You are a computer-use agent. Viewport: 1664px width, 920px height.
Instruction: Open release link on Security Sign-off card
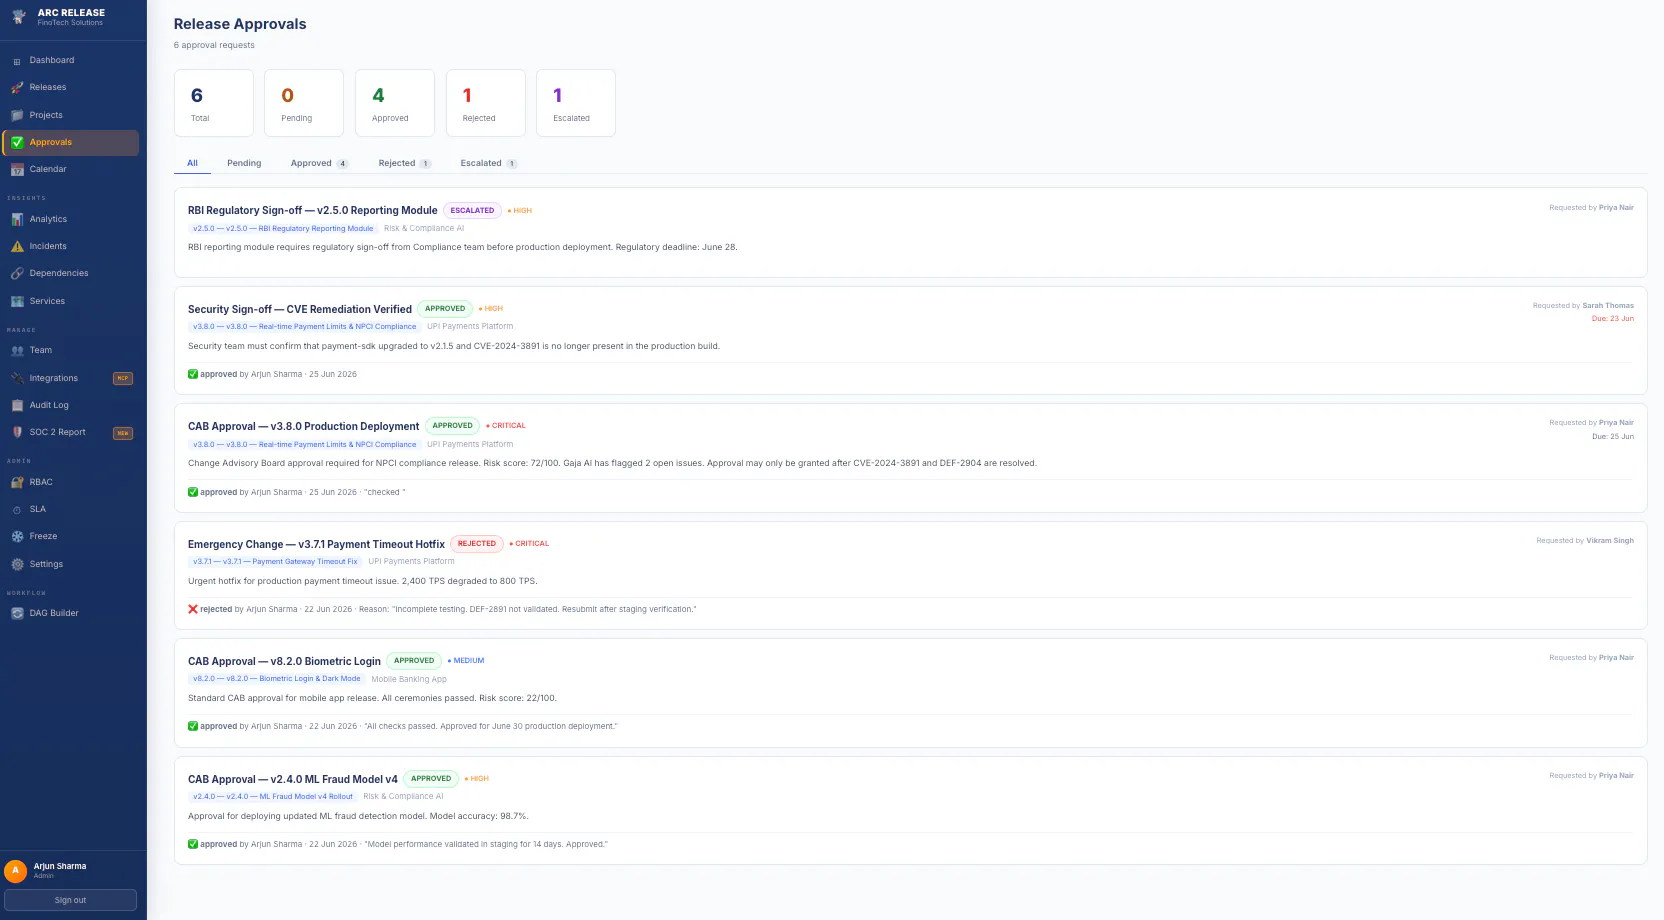pyautogui.click(x=305, y=326)
